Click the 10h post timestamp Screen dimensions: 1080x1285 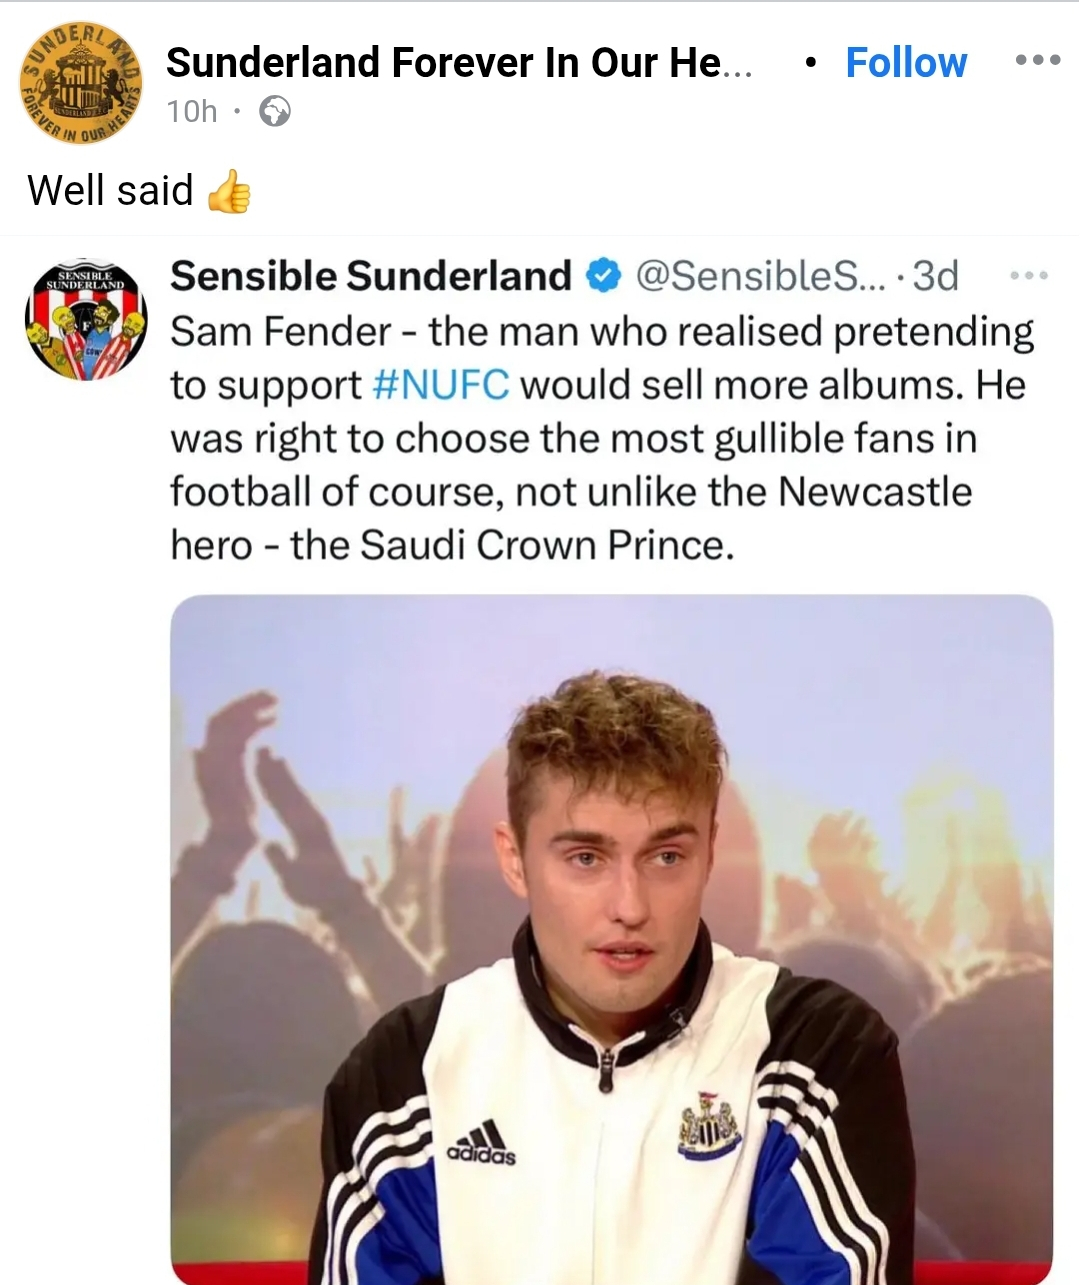(x=192, y=111)
